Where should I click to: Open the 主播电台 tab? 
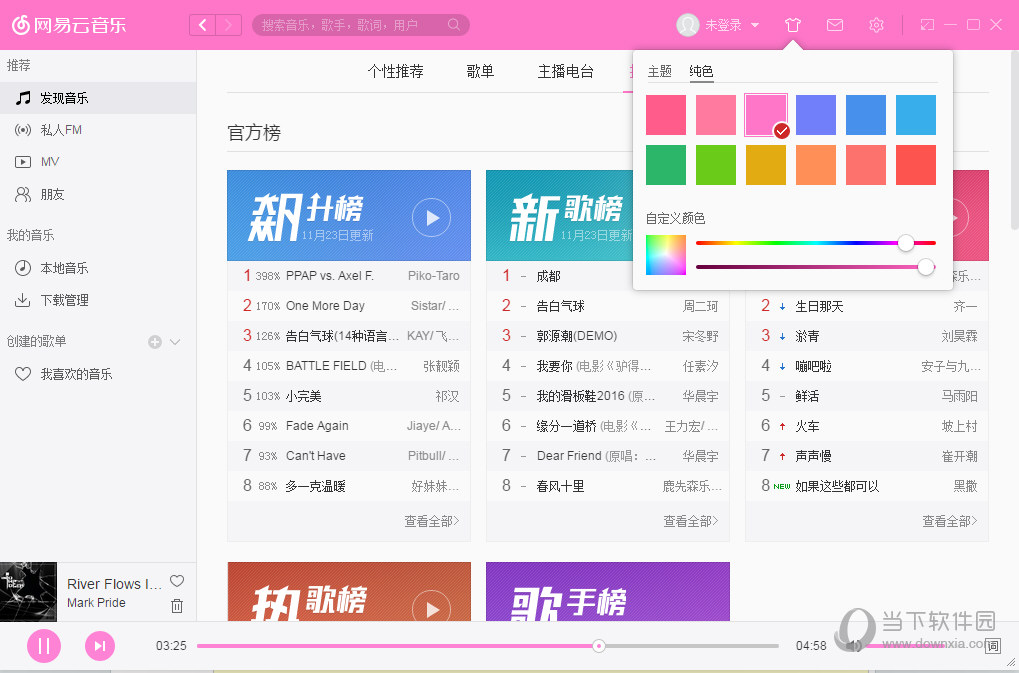[566, 71]
